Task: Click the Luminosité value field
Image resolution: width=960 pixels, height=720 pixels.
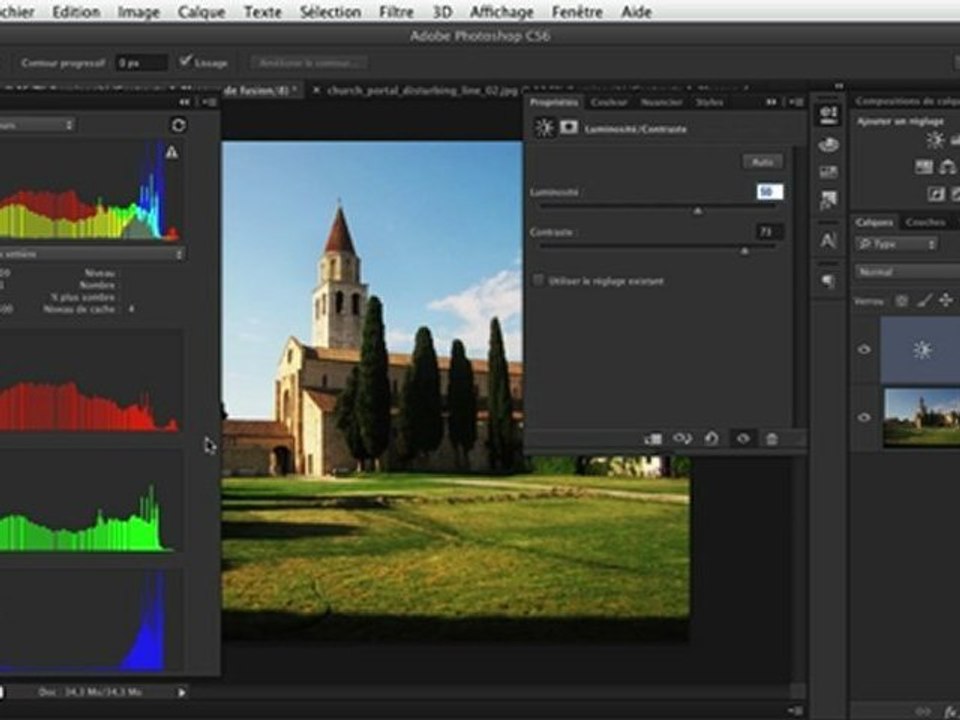Action: pyautogui.click(x=769, y=192)
